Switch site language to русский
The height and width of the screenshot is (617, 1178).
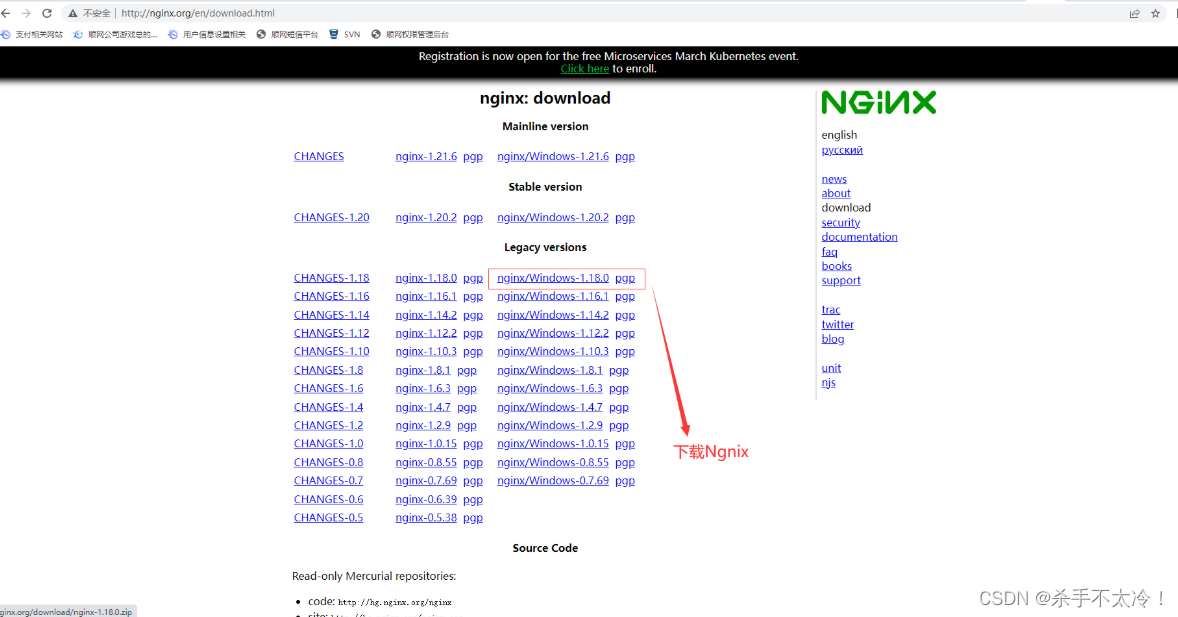[x=842, y=150]
